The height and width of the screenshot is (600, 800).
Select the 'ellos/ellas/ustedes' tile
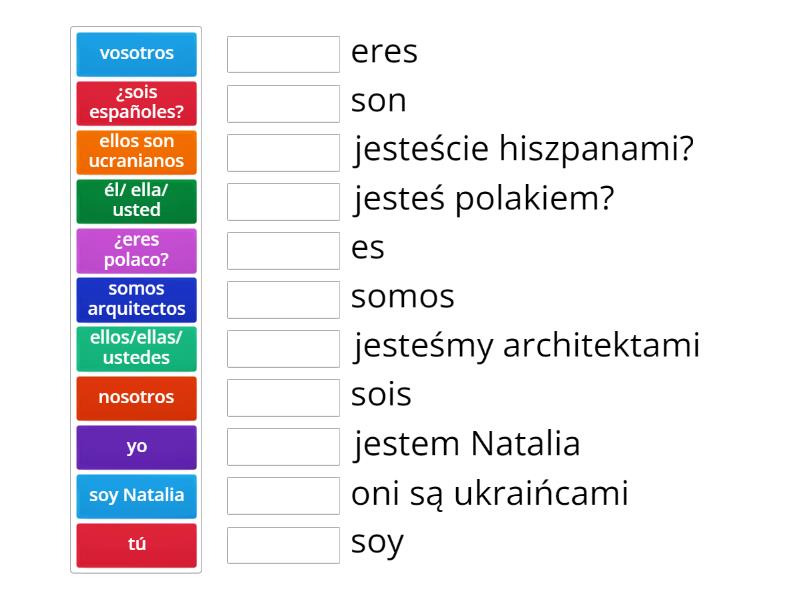136,348
